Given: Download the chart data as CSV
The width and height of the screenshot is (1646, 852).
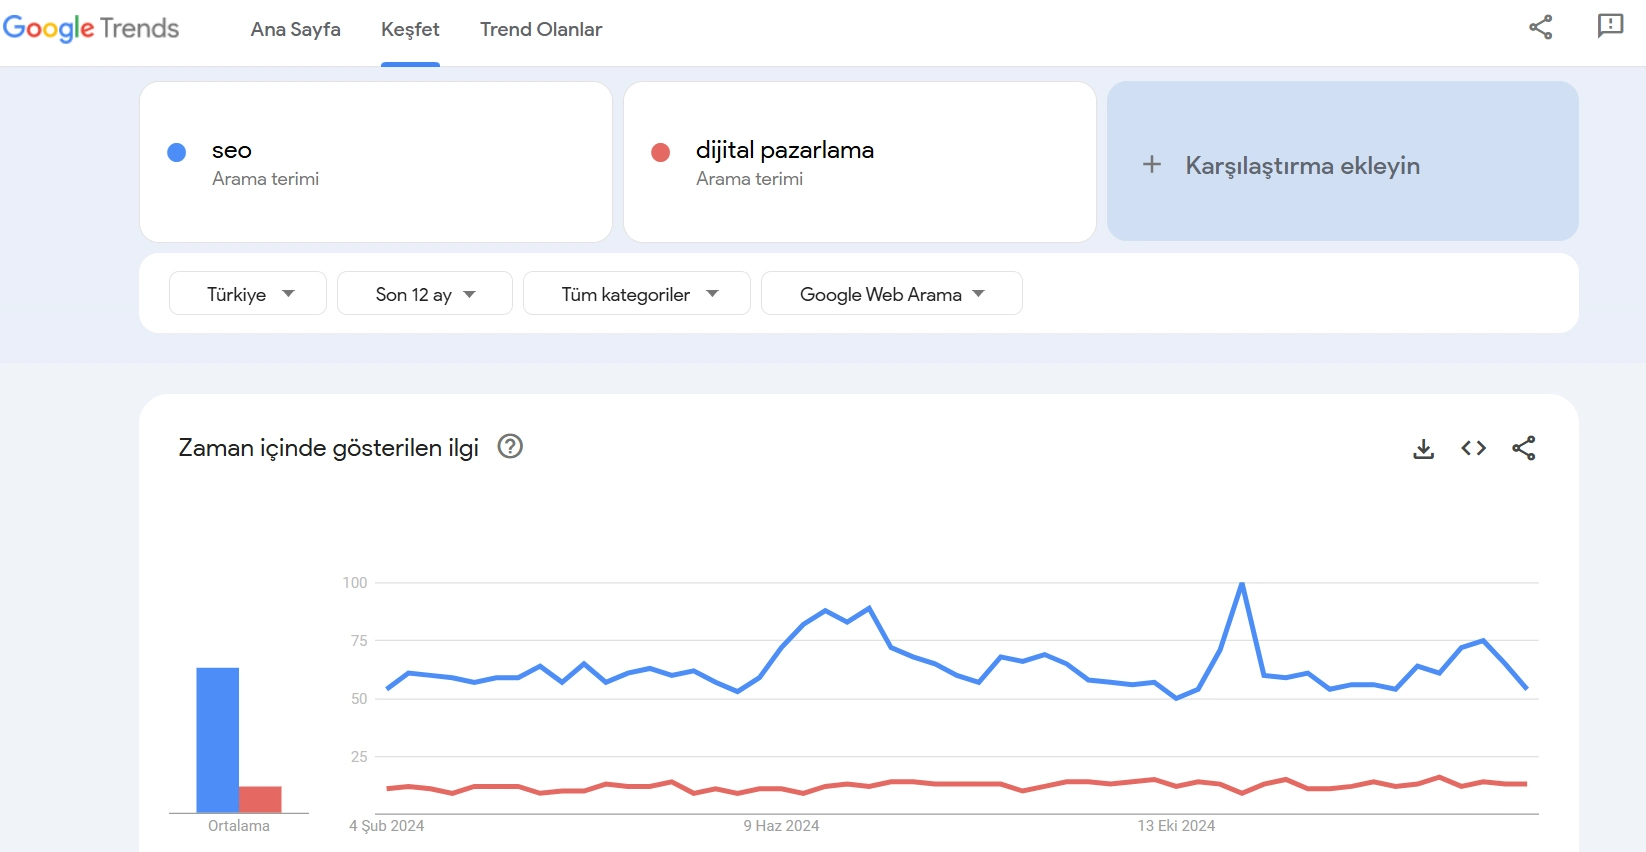Looking at the screenshot, I should 1424,449.
